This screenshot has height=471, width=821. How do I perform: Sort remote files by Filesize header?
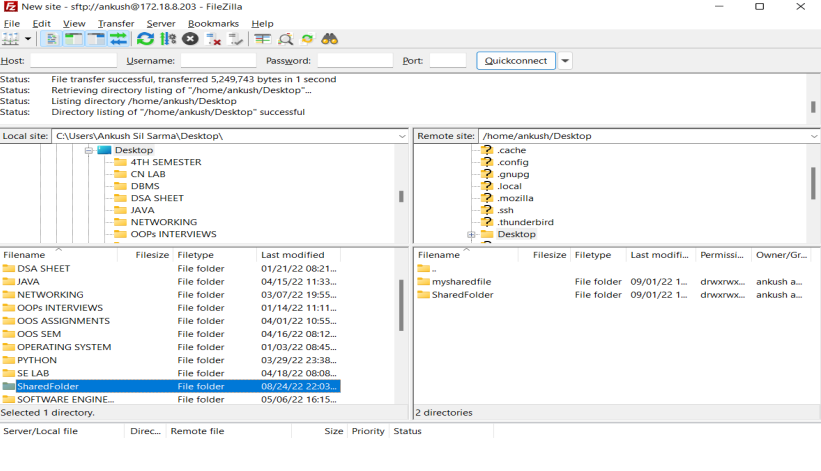click(544, 255)
